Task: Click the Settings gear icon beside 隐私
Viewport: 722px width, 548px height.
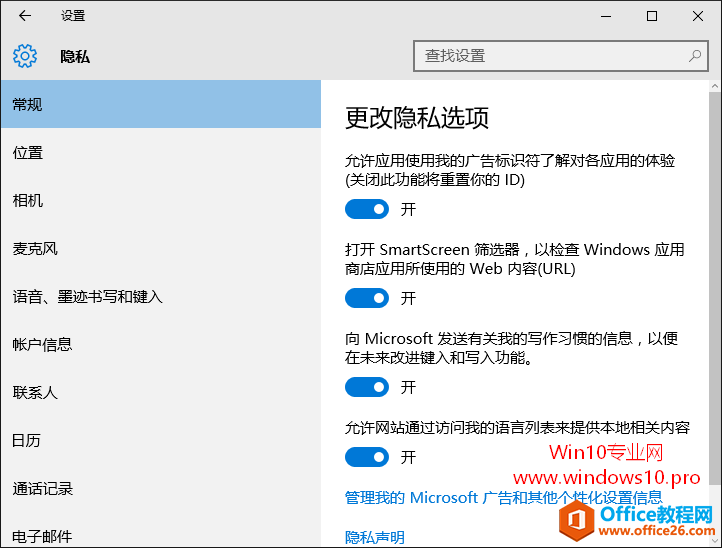Action: (25, 56)
